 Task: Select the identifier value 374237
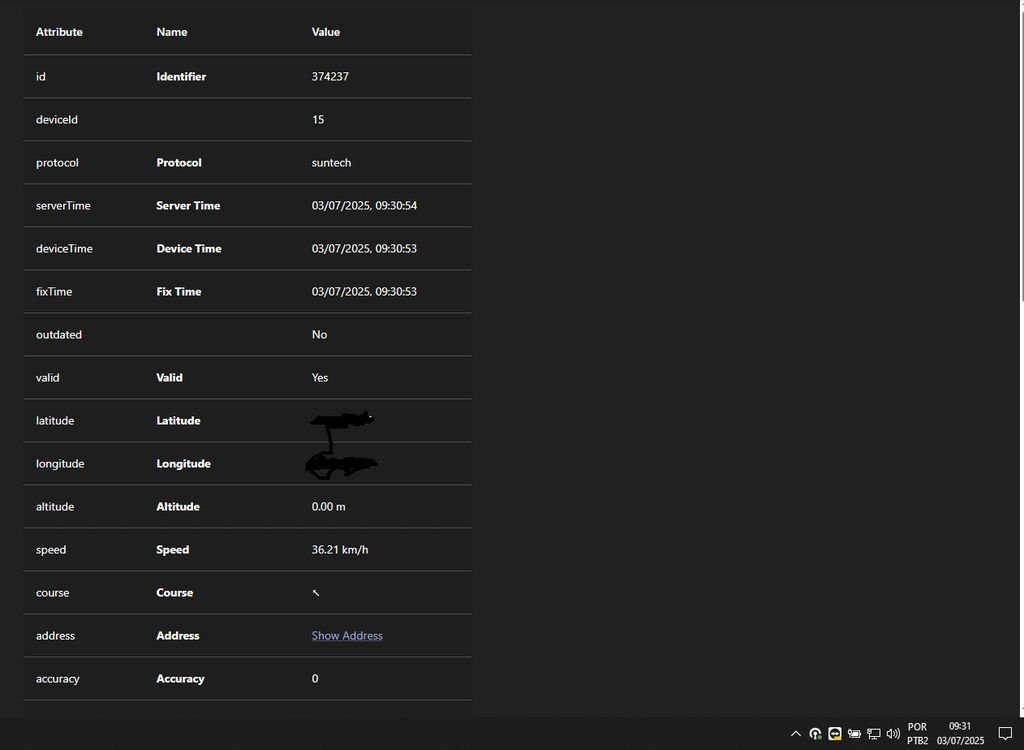(x=330, y=76)
